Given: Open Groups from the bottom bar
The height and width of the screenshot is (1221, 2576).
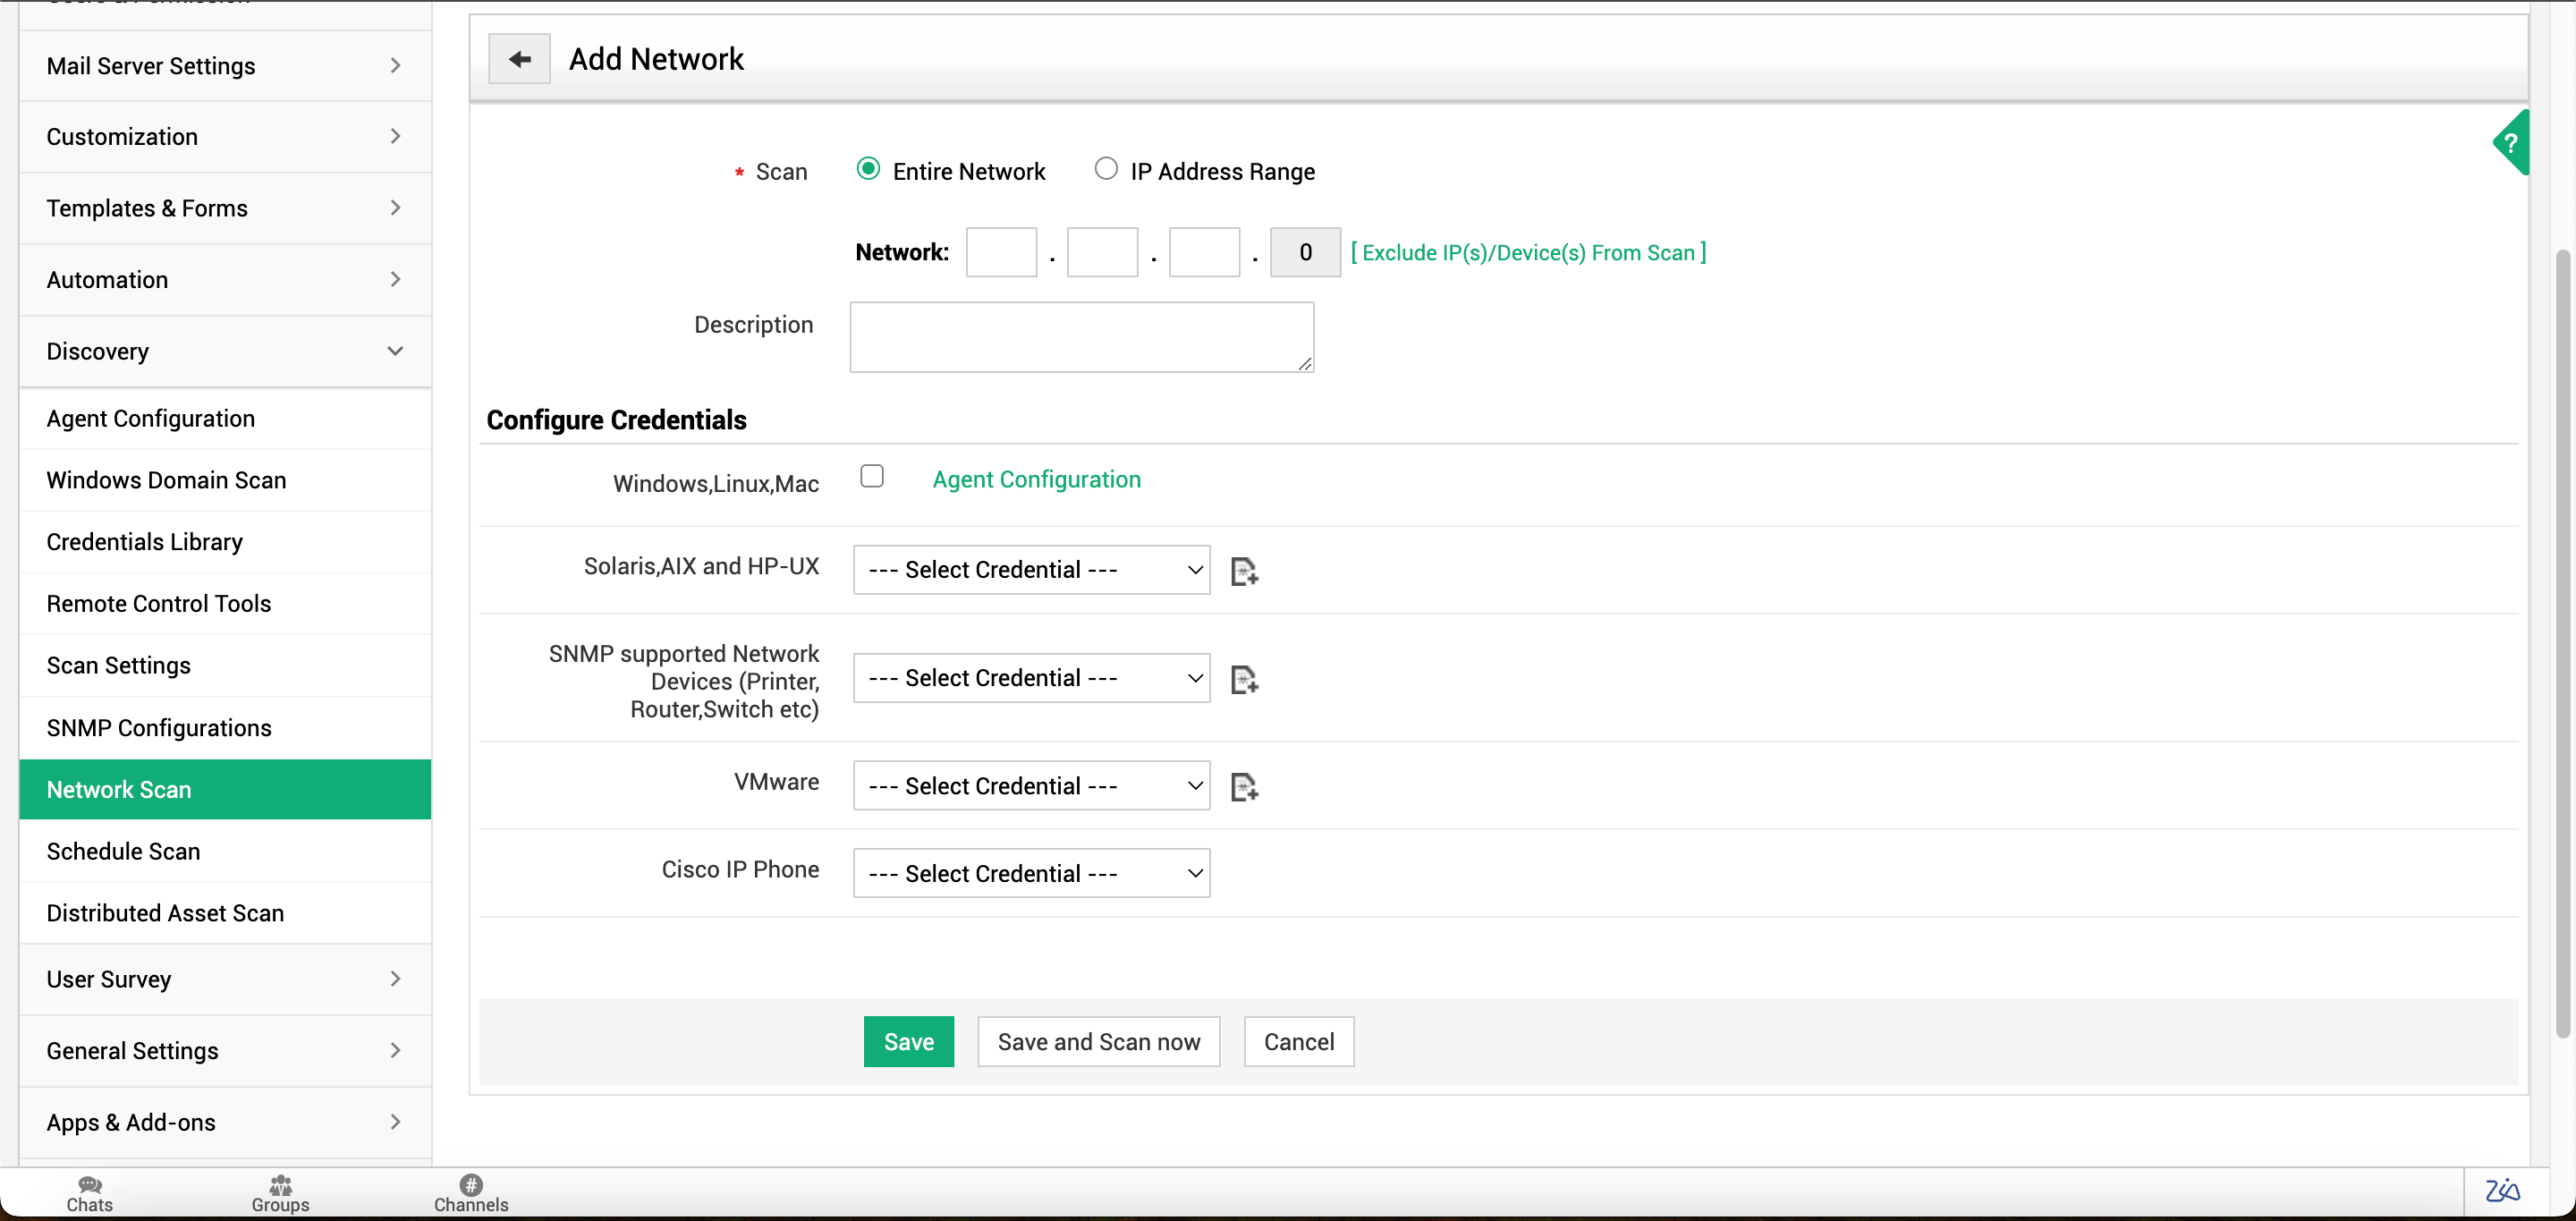Looking at the screenshot, I should (280, 1192).
